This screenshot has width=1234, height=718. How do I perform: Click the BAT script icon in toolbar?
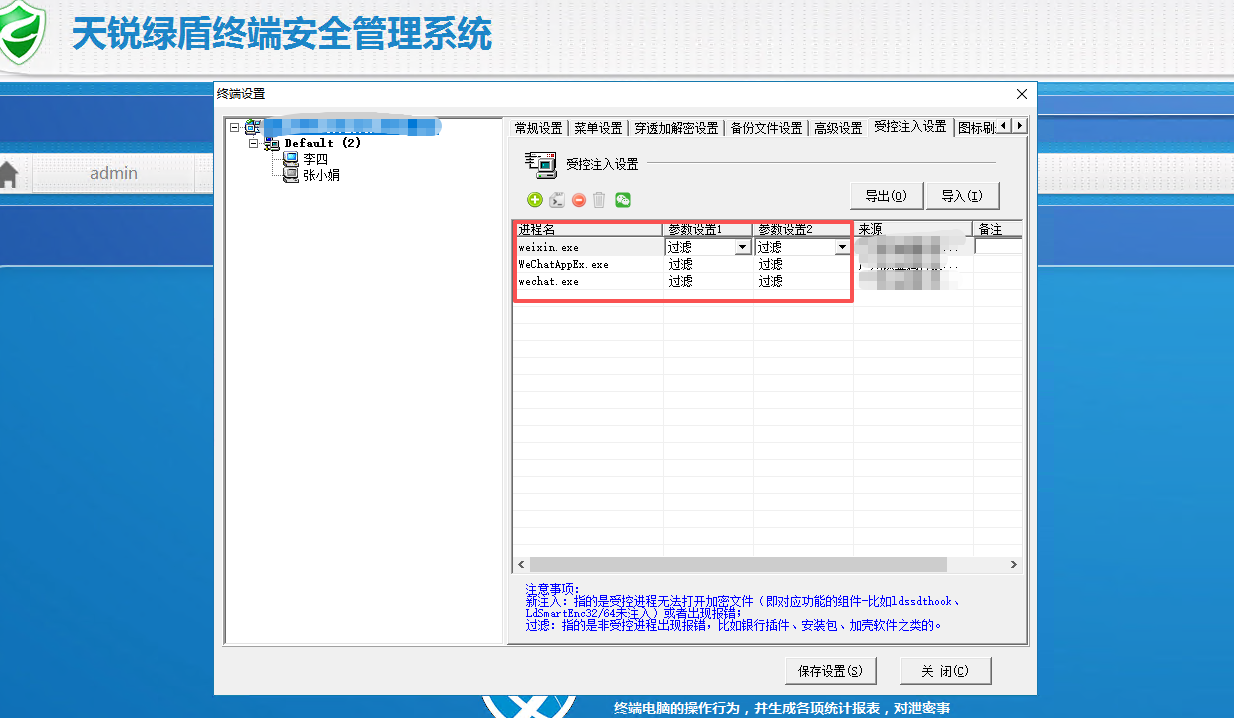pyautogui.click(x=557, y=200)
